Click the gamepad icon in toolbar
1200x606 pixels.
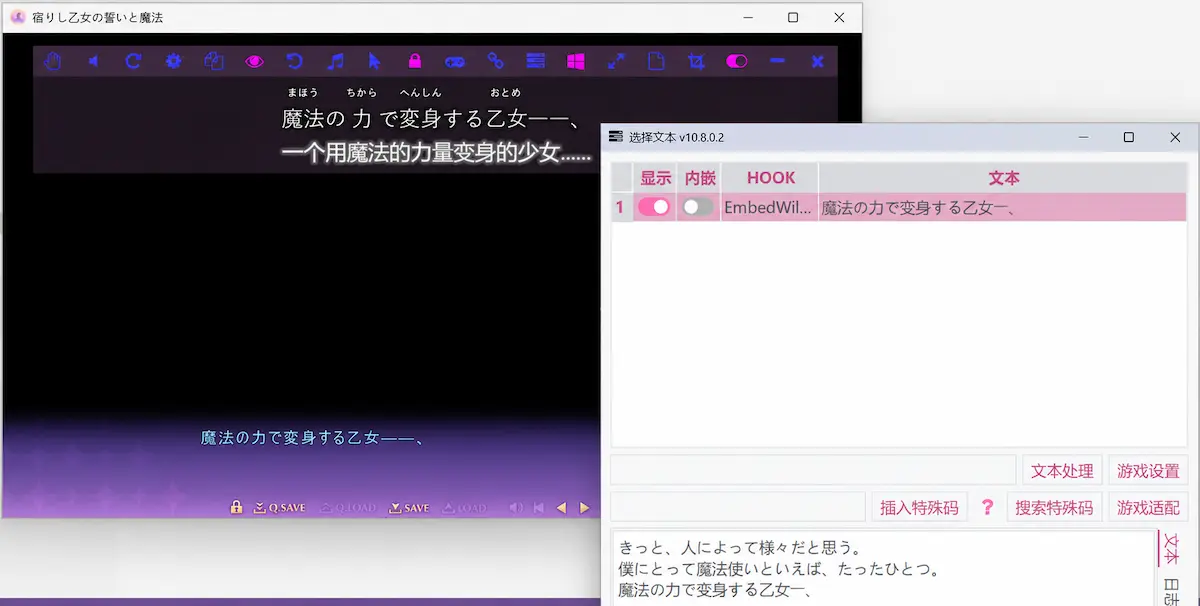[455, 62]
